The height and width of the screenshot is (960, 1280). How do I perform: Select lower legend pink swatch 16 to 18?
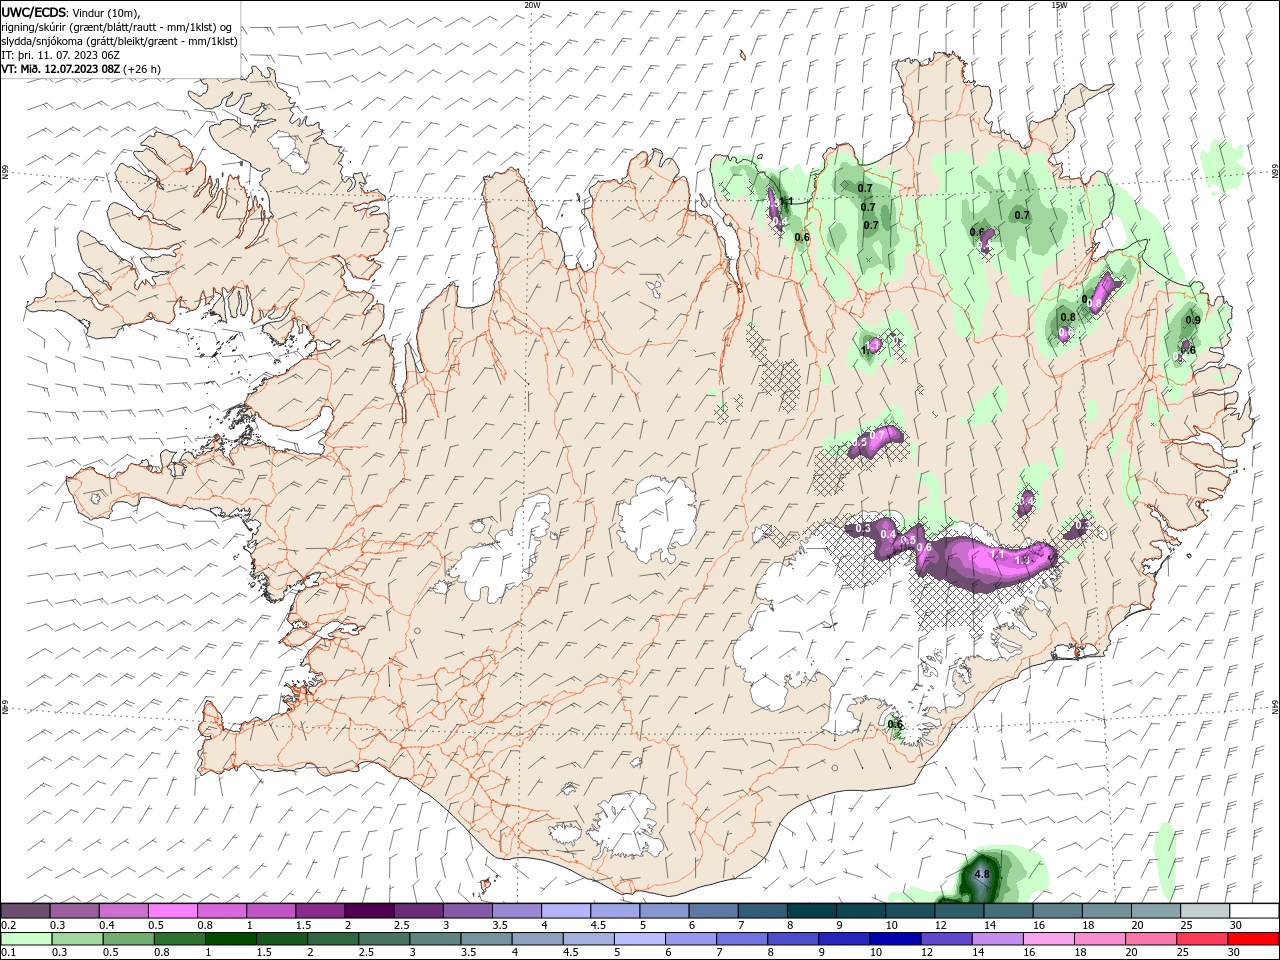click(1048, 938)
